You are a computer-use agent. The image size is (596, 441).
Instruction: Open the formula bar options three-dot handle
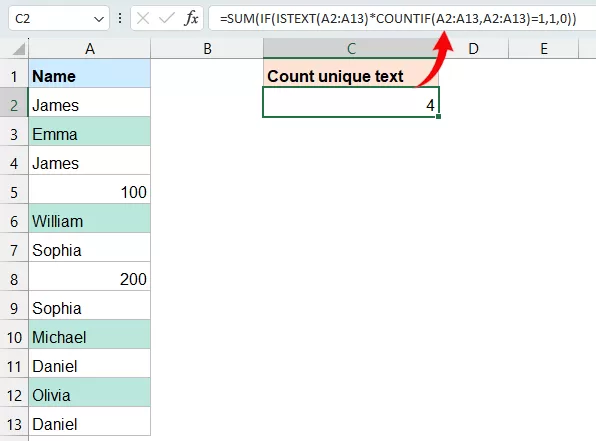(x=120, y=18)
